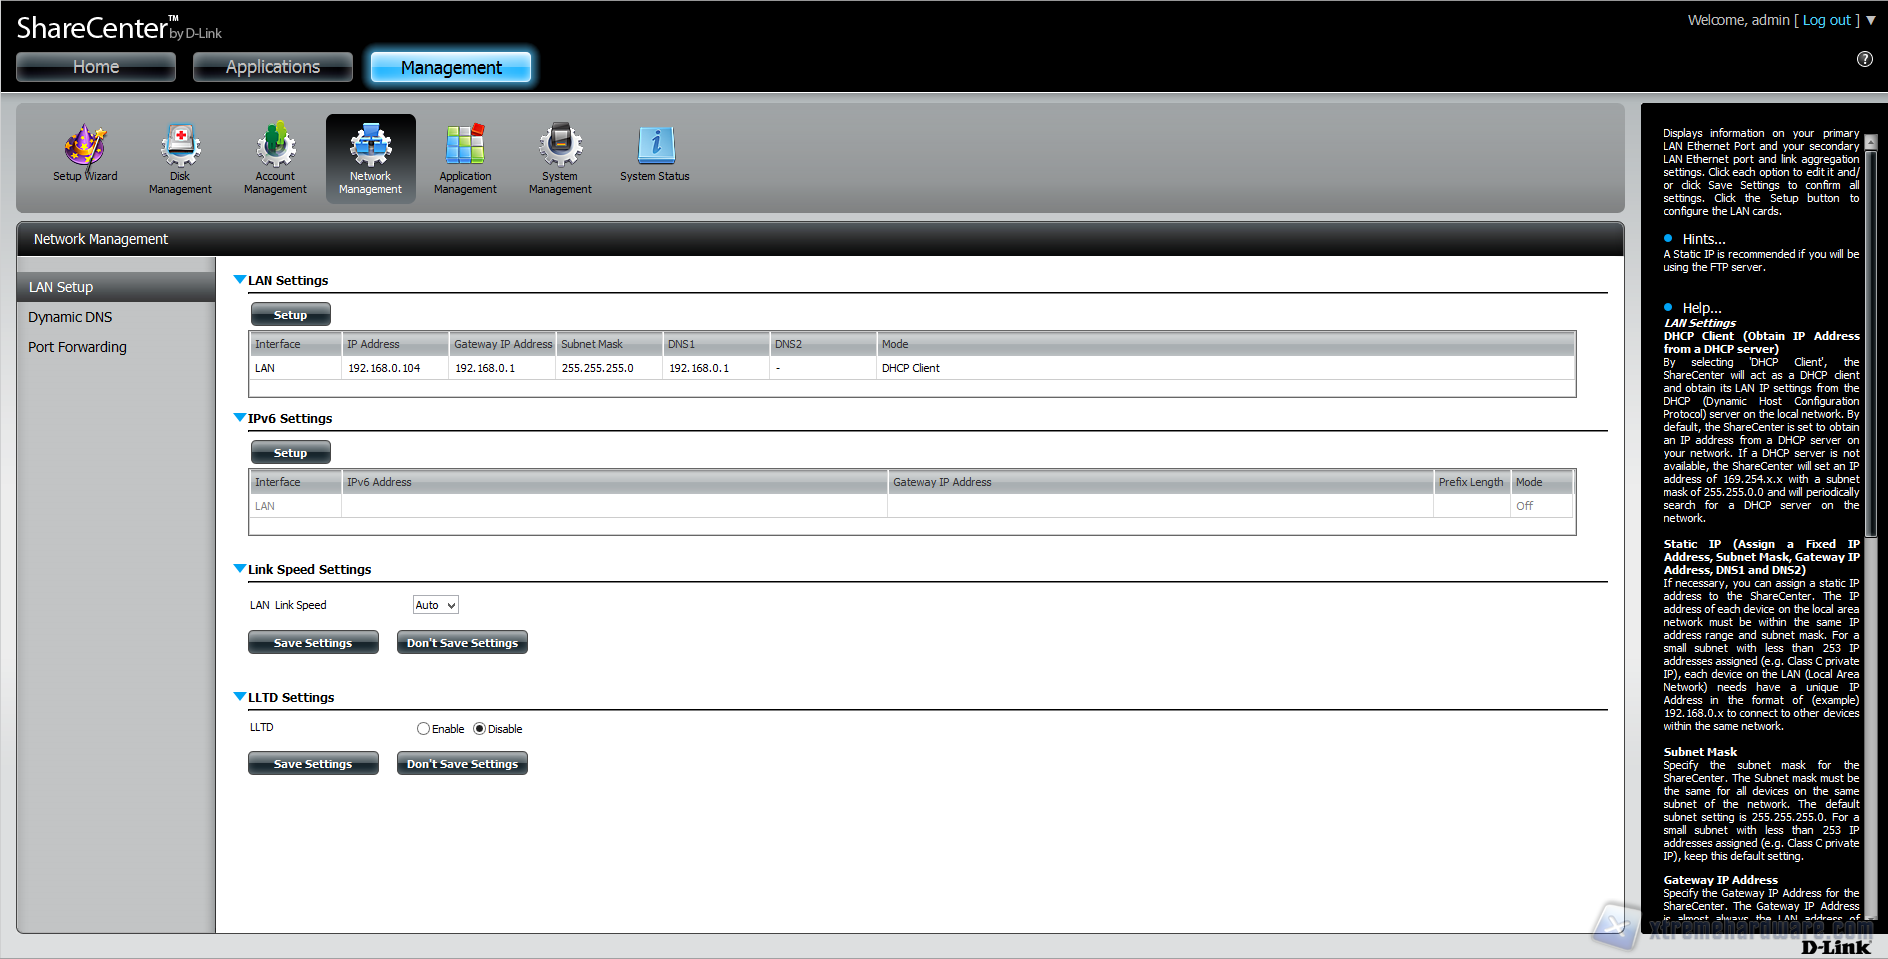Open Port Forwarding in the sidebar
Image resolution: width=1888 pixels, height=959 pixels.
[77, 347]
